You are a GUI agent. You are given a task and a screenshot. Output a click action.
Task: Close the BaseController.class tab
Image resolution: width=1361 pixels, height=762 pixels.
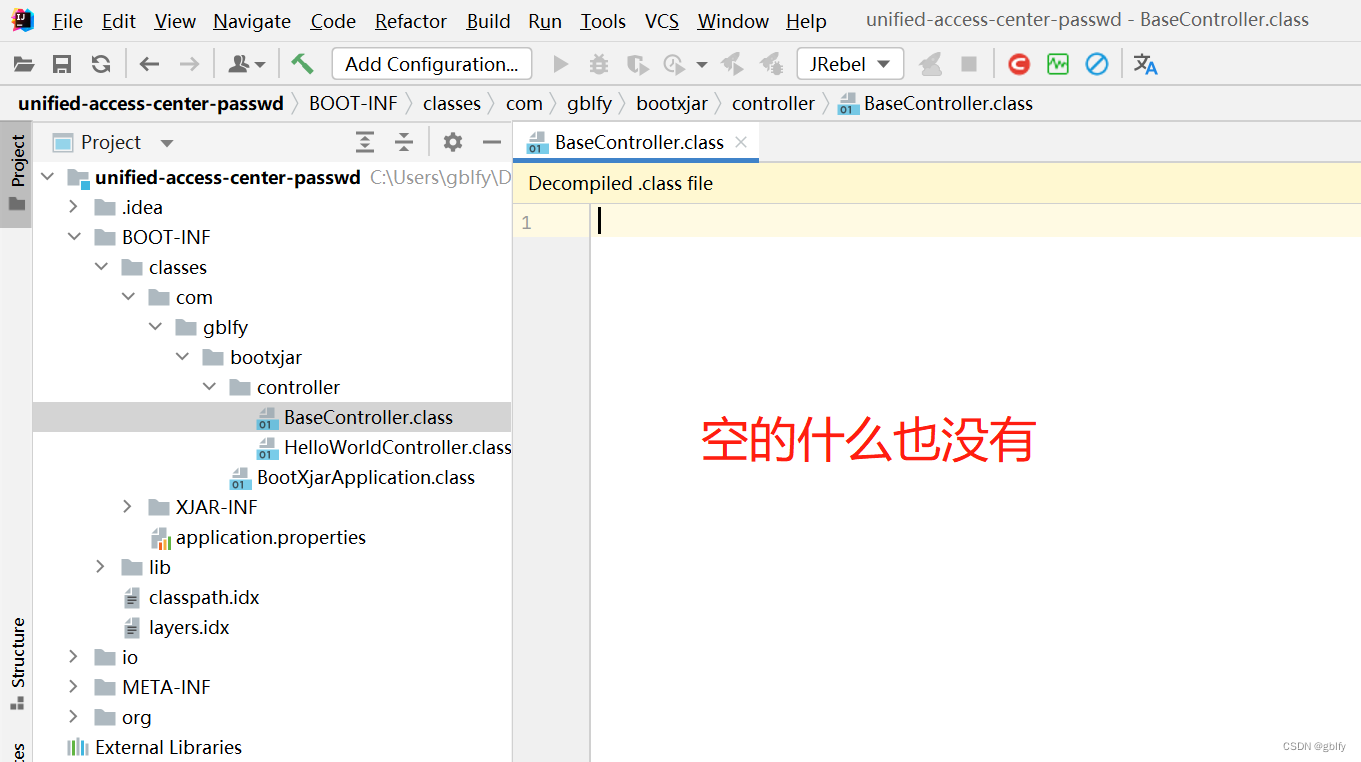point(741,142)
